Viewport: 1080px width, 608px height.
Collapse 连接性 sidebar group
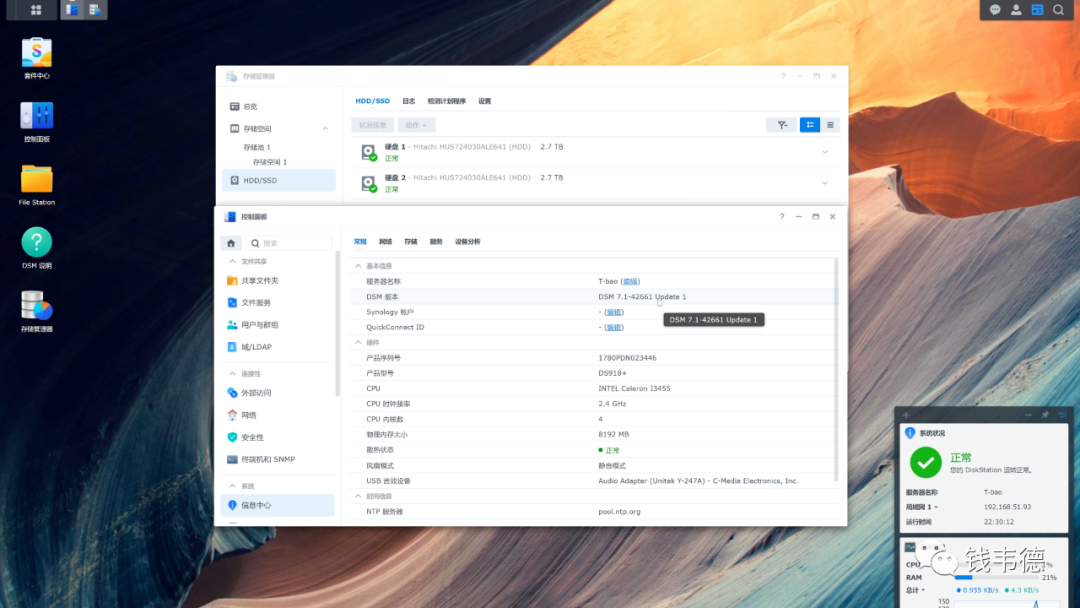(232, 373)
